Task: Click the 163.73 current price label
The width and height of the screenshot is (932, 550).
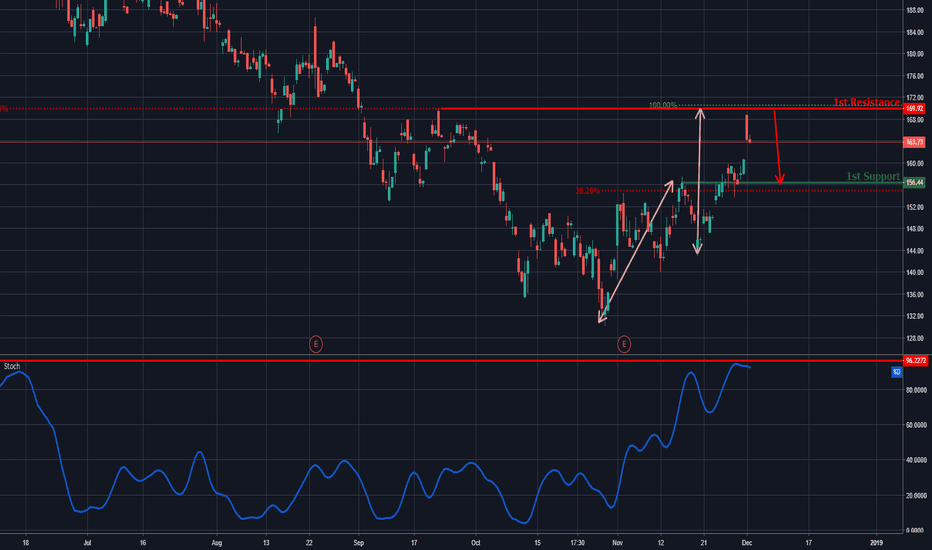Action: [914, 142]
